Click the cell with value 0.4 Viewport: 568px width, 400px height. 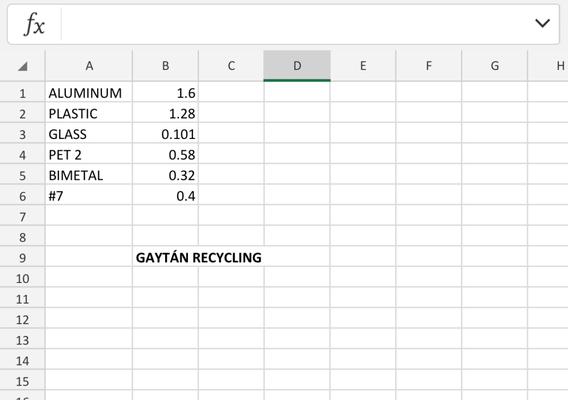point(166,196)
